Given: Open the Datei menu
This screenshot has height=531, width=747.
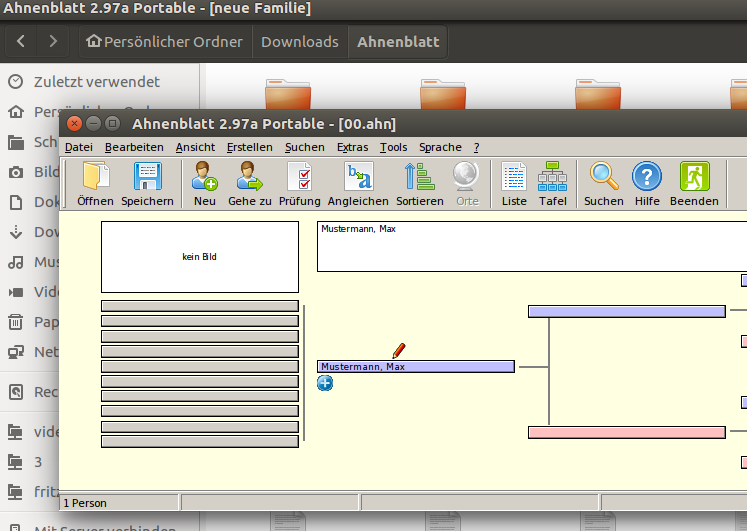Looking at the screenshot, I should pos(79,147).
